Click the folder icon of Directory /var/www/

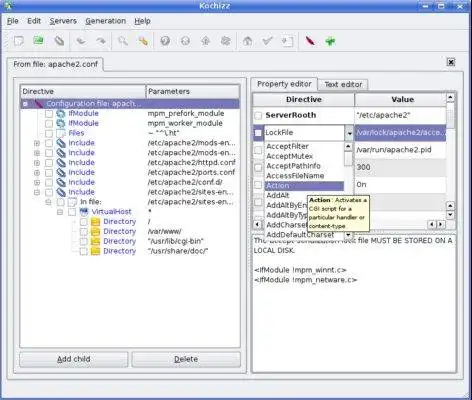[95, 231]
